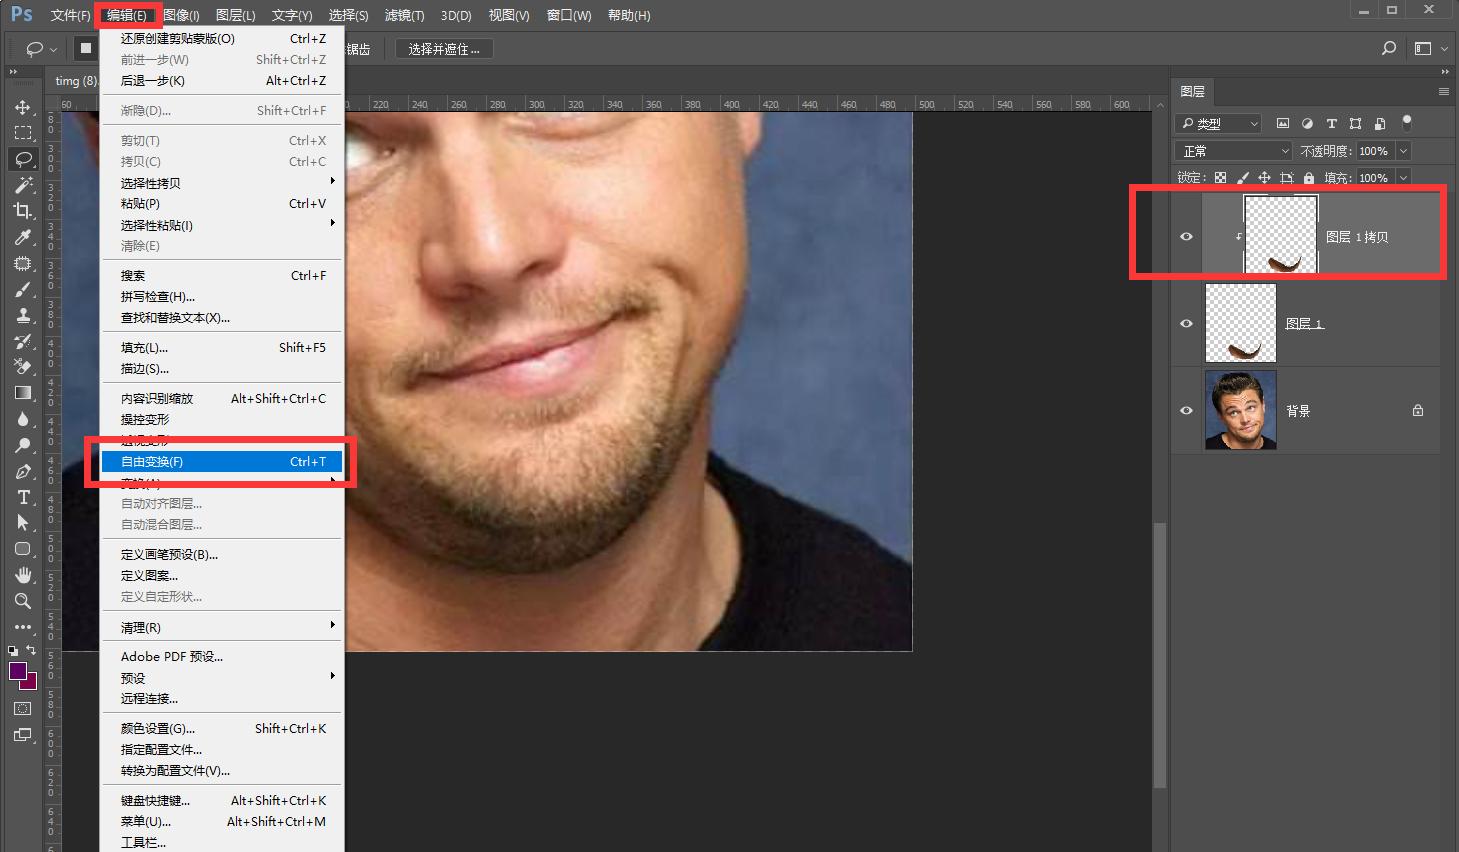The image size is (1459, 852).
Task: Open the 类型 layer filter dropdown
Action: pyautogui.click(x=1220, y=124)
